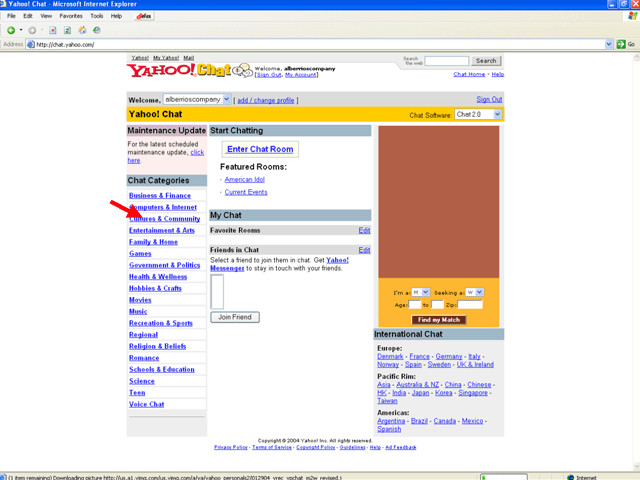Image resolution: width=640 pixels, height=480 pixels.
Task: Open Hobbies & Crafts category
Action: pyautogui.click(x=155, y=288)
